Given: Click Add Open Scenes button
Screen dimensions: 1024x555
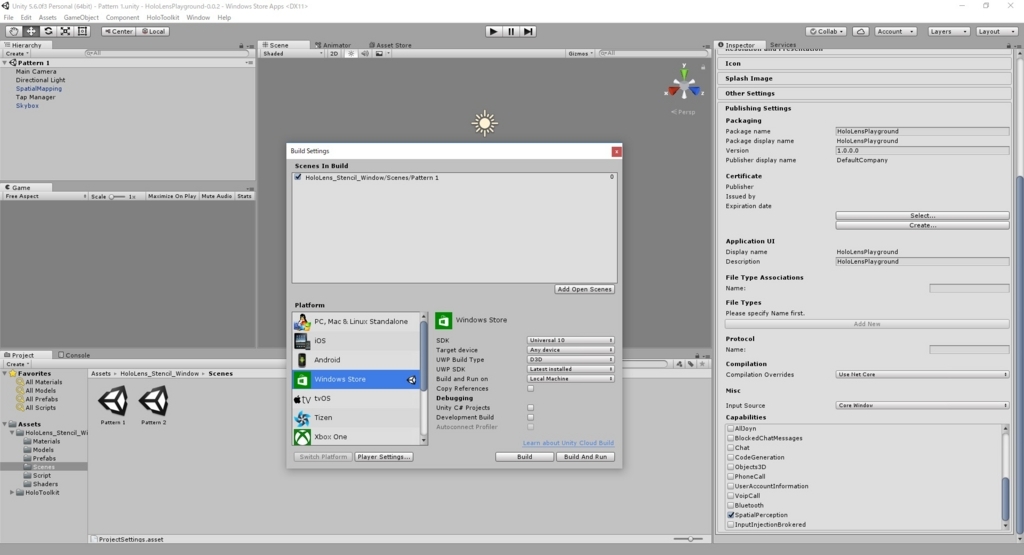Looking at the screenshot, I should 584,289.
